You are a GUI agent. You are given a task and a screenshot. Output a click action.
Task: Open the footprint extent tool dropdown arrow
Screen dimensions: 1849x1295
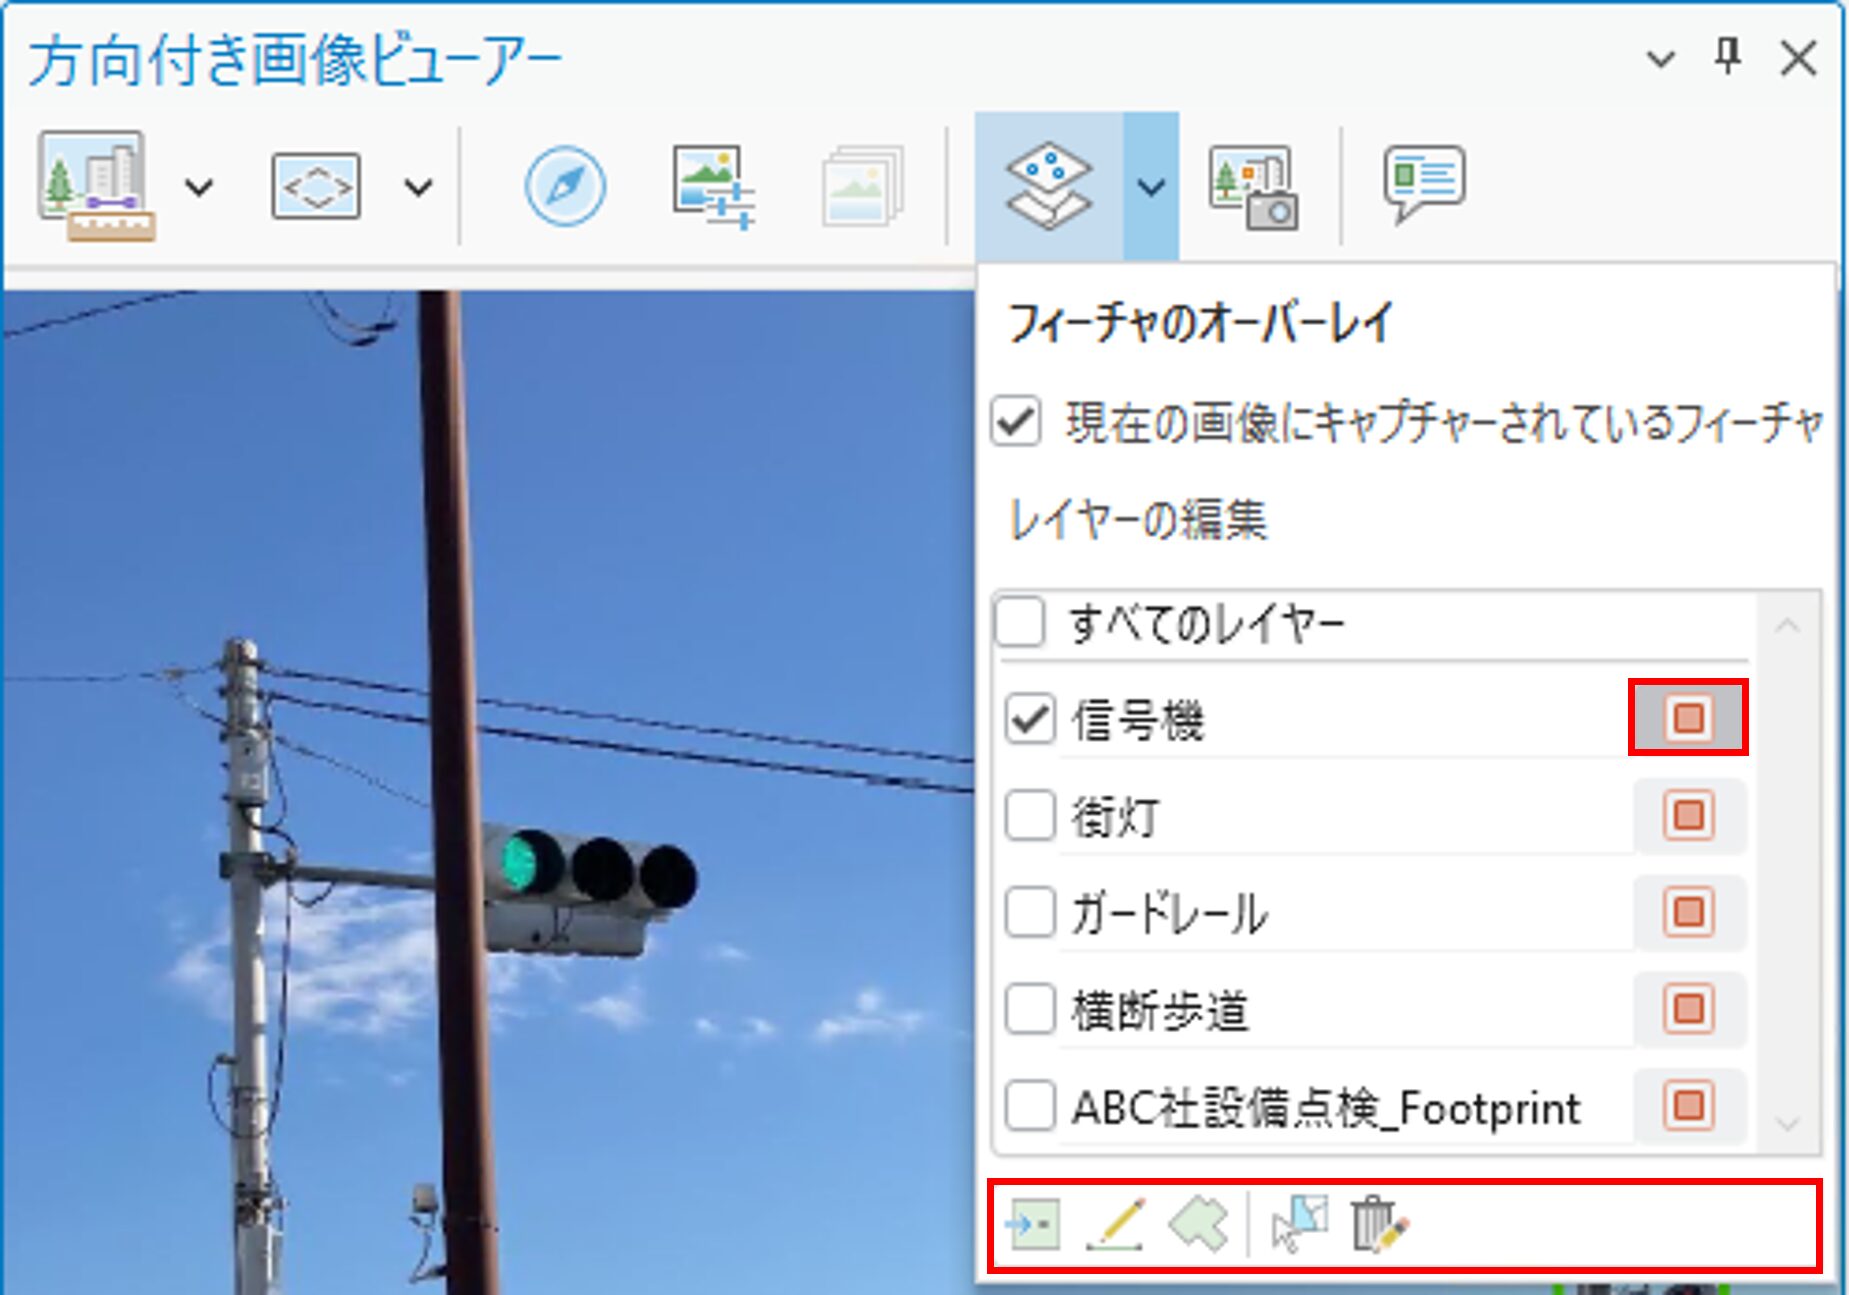coord(418,187)
